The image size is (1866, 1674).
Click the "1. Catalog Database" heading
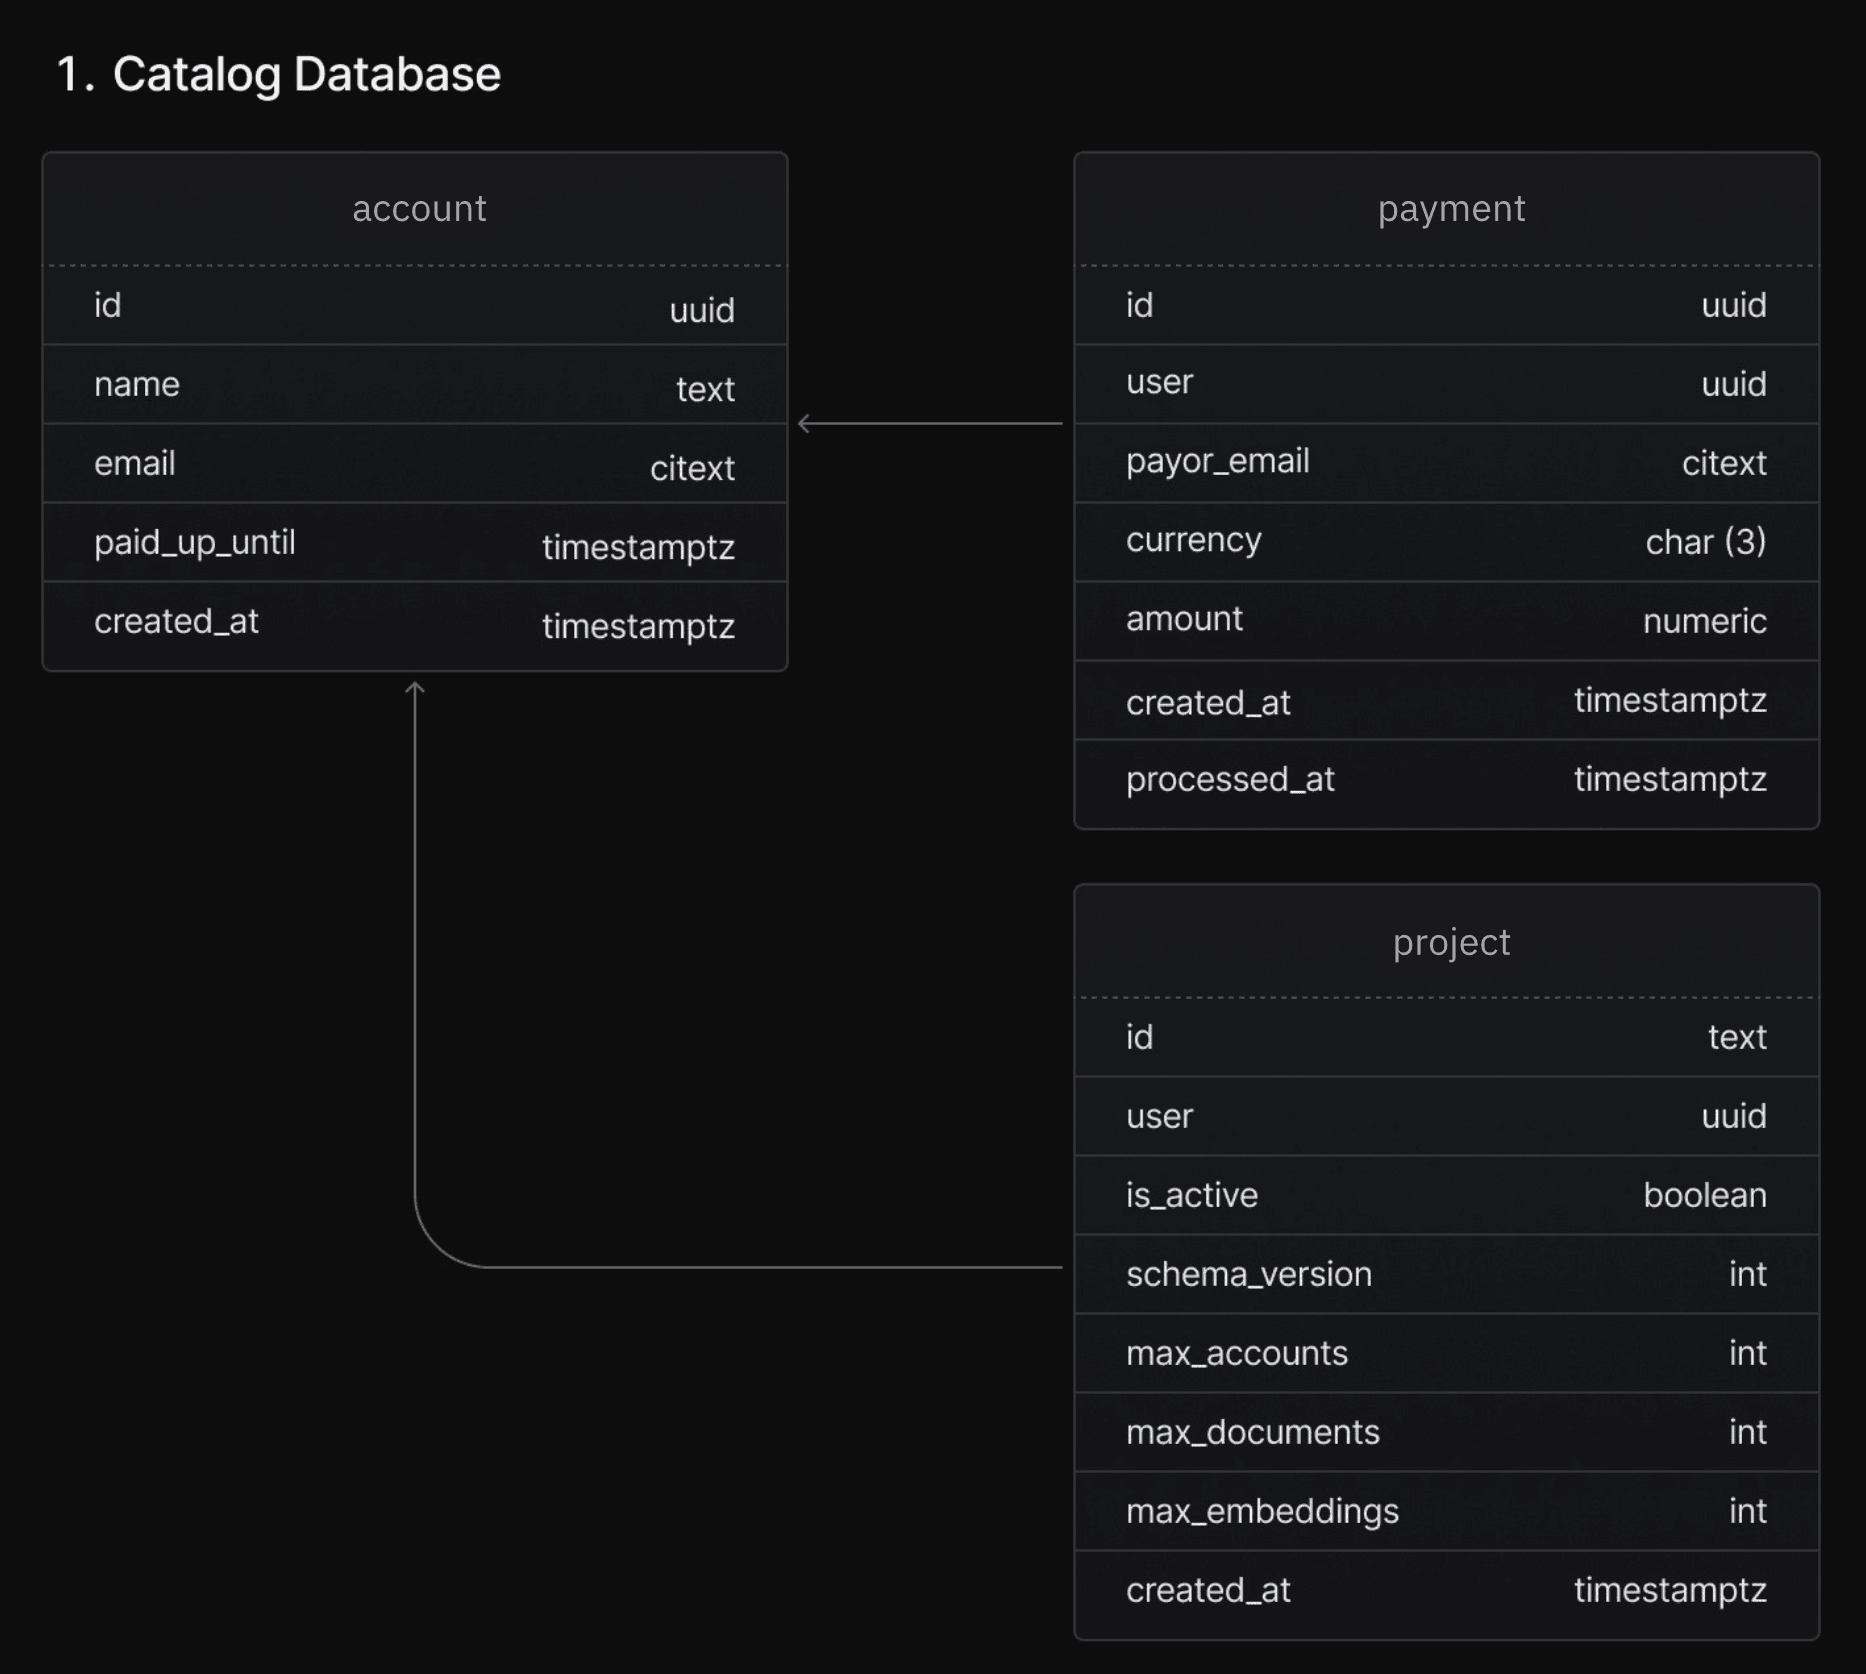pyautogui.click(x=278, y=74)
